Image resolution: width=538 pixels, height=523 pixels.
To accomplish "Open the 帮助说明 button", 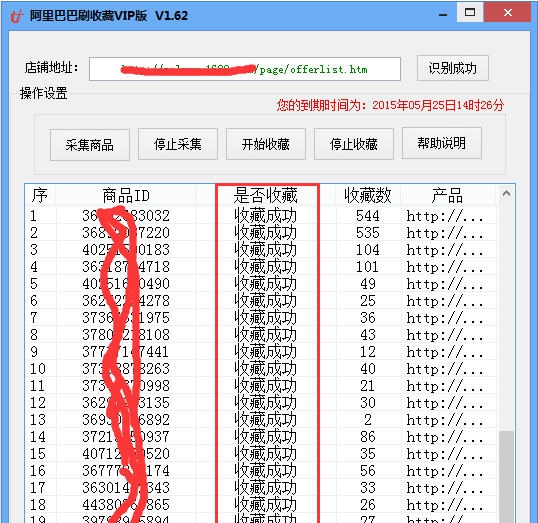I will click(x=442, y=143).
